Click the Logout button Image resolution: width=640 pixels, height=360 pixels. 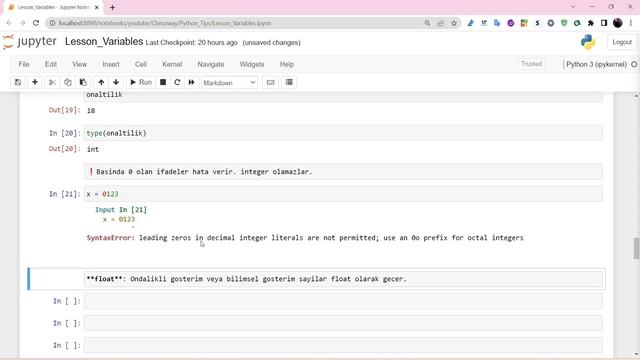tap(622, 42)
